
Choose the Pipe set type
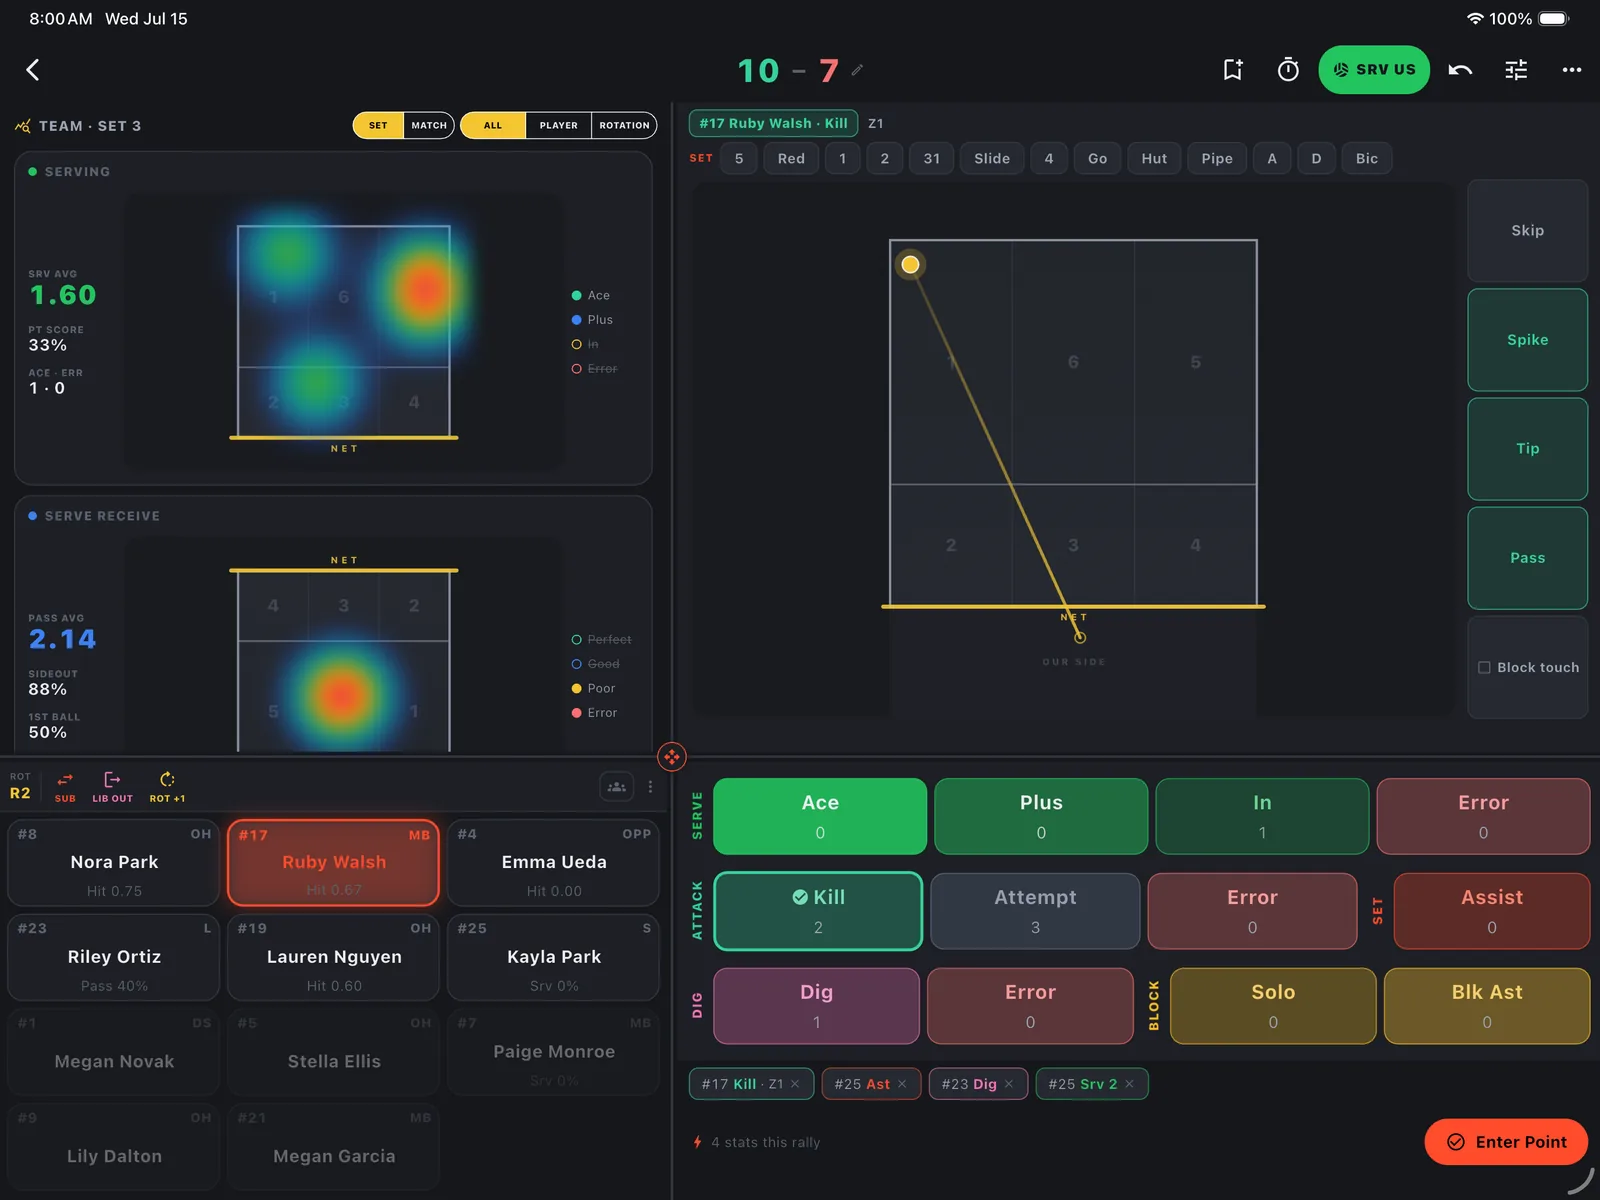1217,158
